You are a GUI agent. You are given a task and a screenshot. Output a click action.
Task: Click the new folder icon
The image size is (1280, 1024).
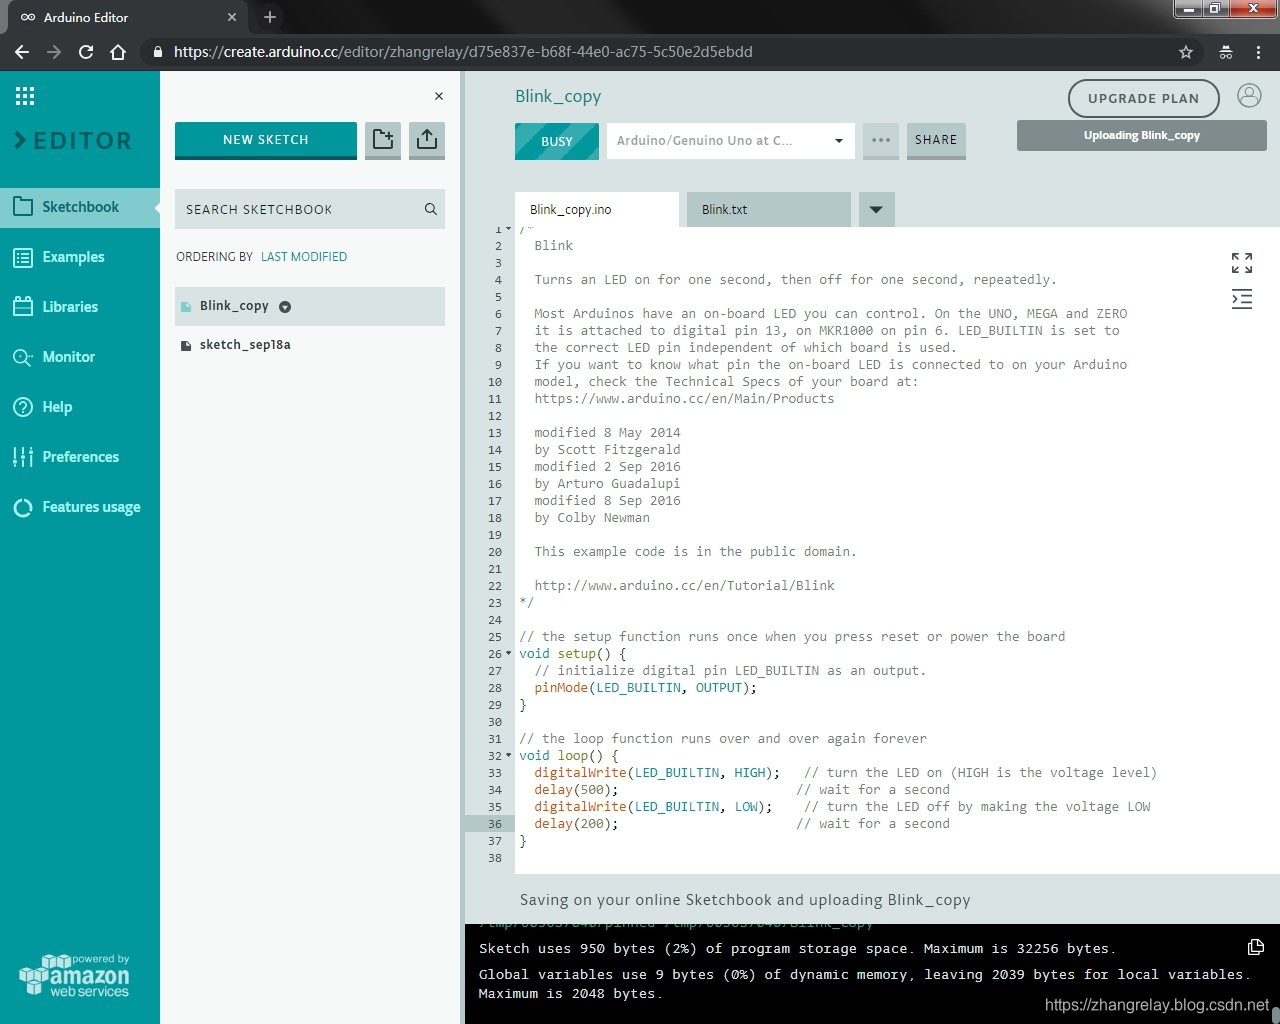click(x=383, y=140)
